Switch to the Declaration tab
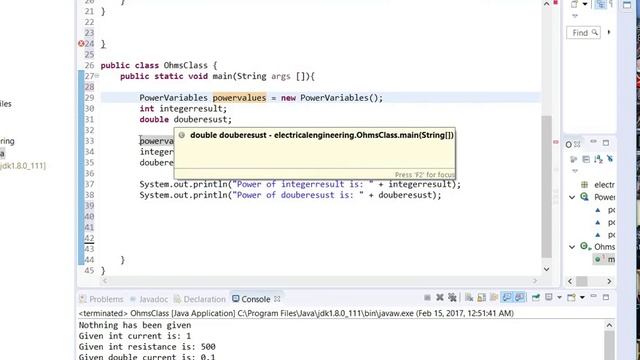This screenshot has height=360, width=640. (200, 299)
